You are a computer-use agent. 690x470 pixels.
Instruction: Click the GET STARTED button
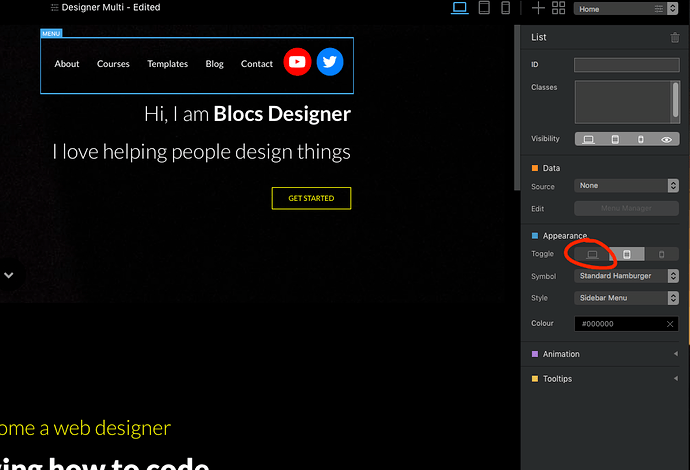point(311,198)
